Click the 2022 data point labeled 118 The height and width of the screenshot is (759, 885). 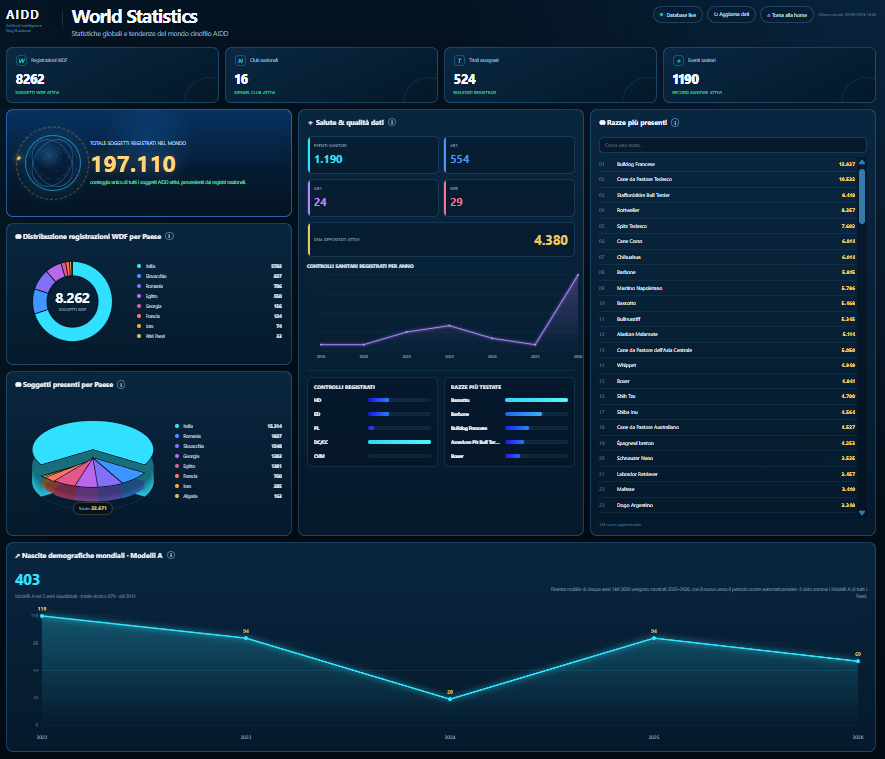click(42, 616)
